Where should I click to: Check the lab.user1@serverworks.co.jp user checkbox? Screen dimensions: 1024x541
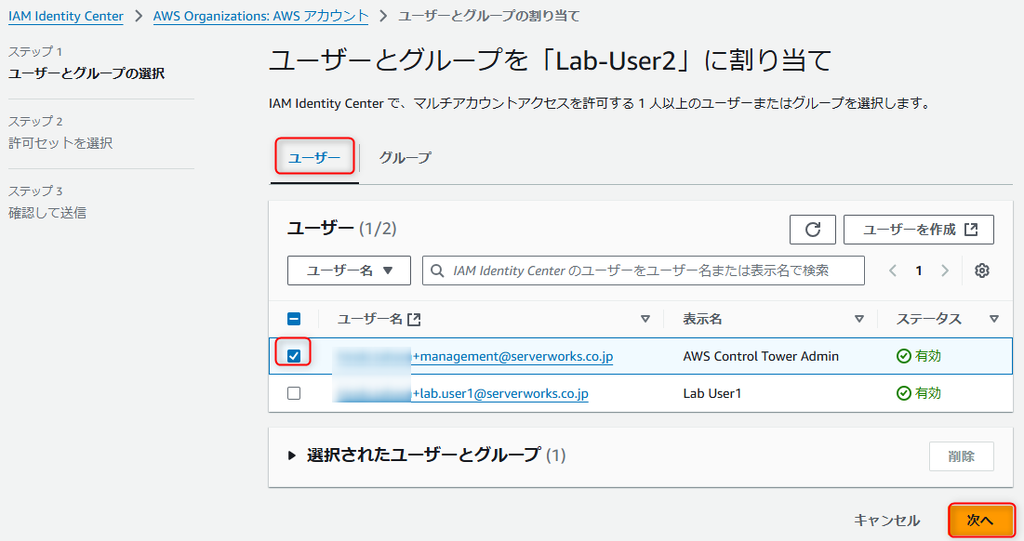point(294,393)
